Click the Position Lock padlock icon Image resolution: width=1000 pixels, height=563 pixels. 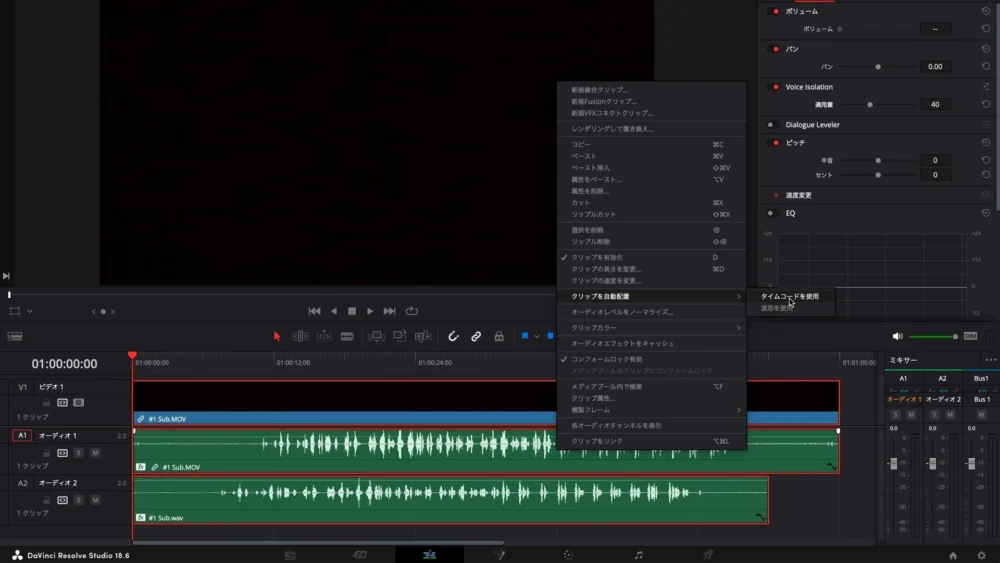click(x=499, y=336)
